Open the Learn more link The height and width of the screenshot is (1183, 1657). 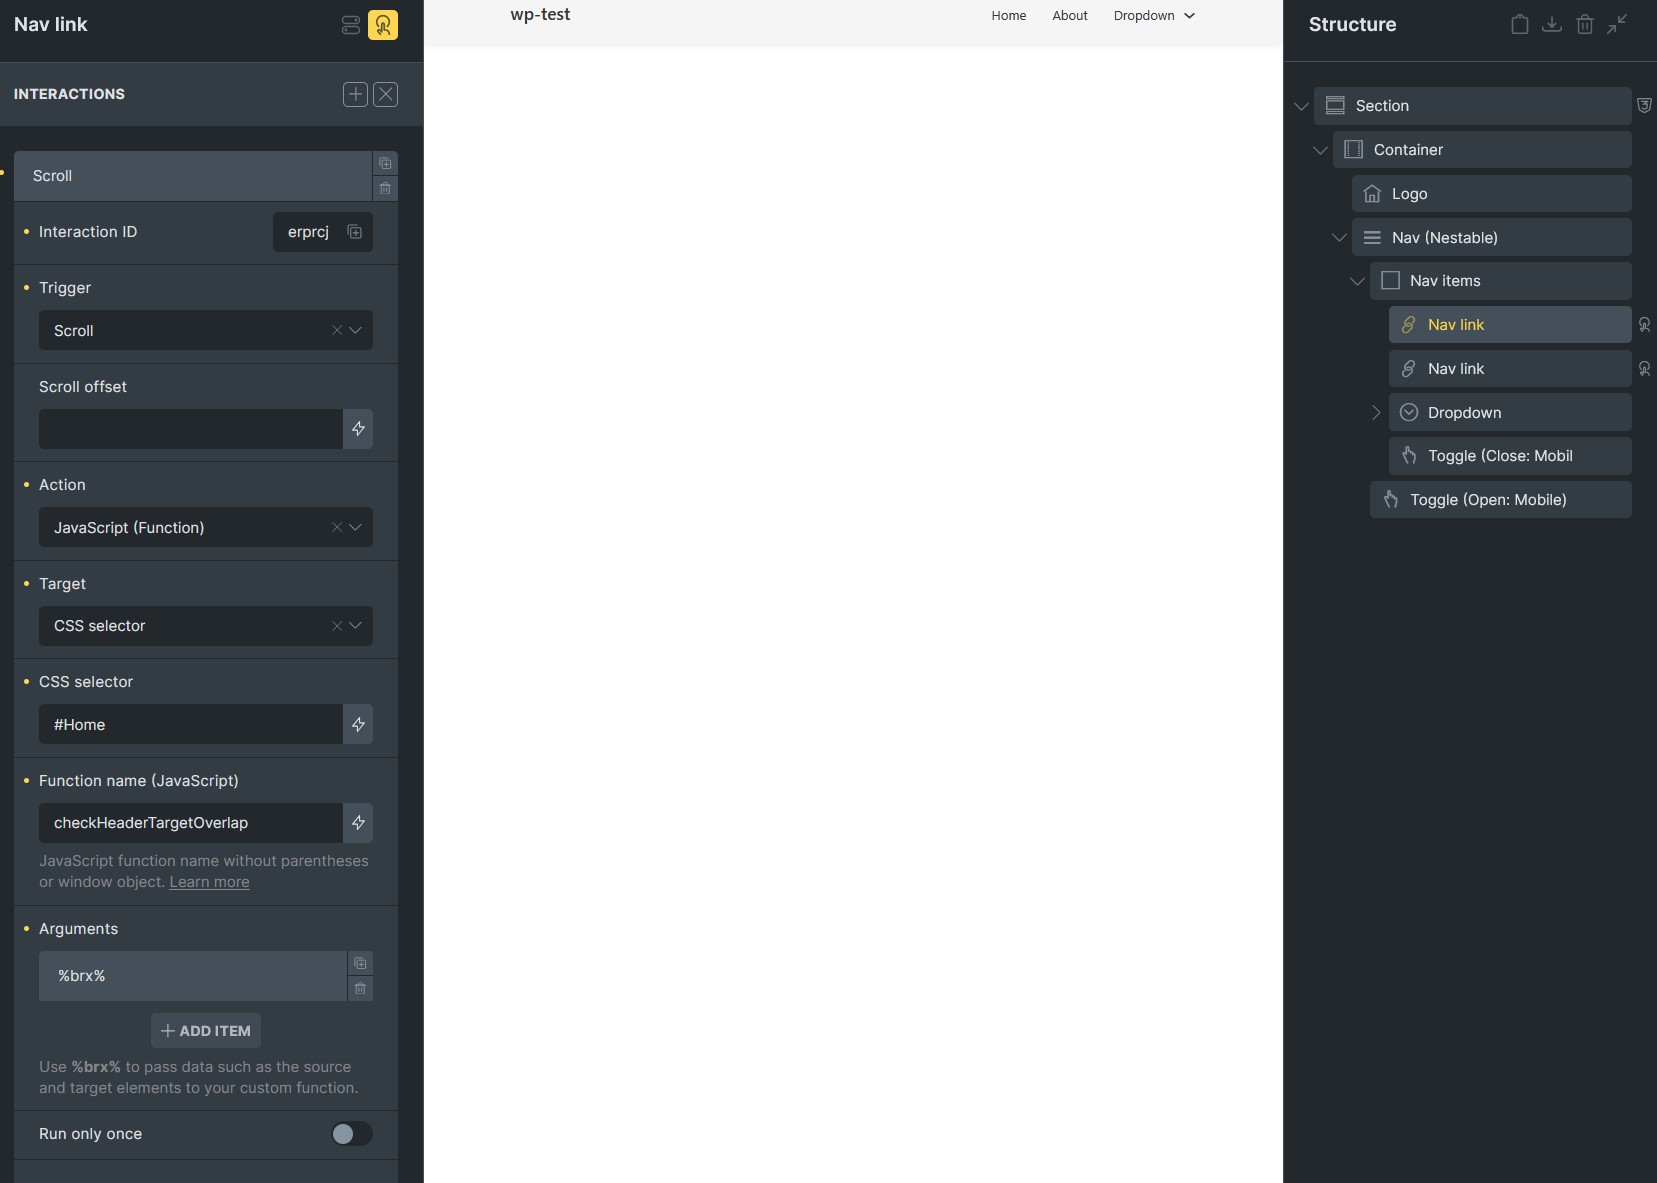209,882
